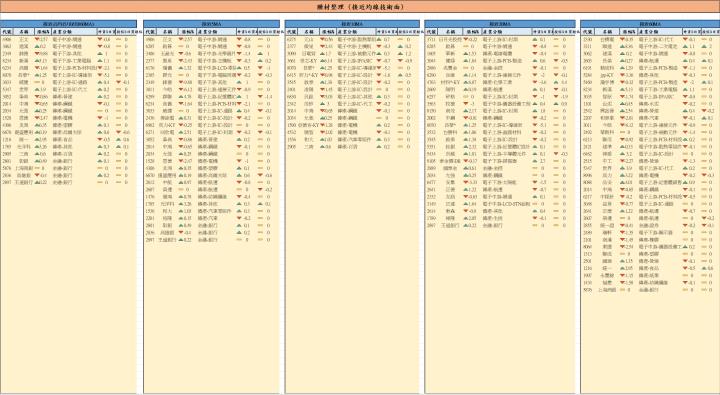Image resolution: width=720 pixels, height=395 pixels.
Task: Click 產業分類 column header under 接近10MA
Action: click(x=357, y=32)
